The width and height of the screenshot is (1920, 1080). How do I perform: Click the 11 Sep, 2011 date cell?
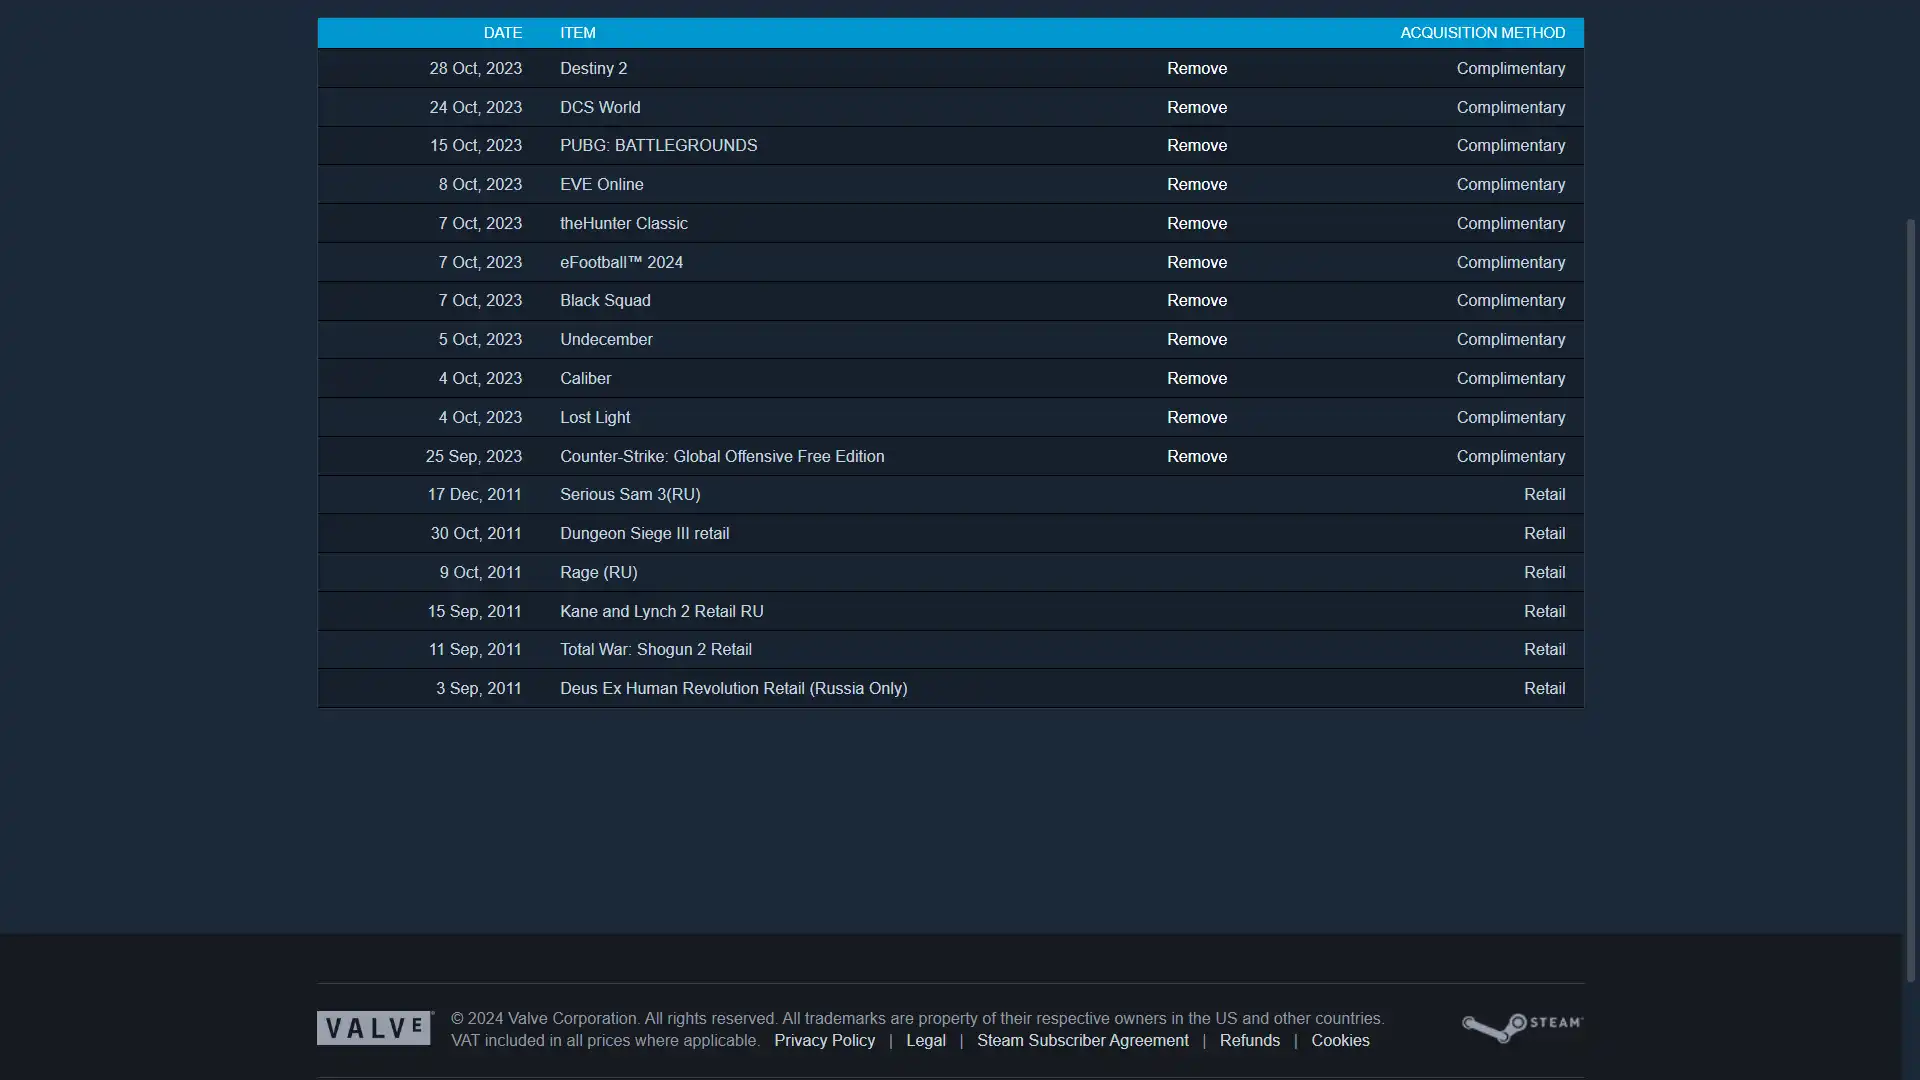476,649
